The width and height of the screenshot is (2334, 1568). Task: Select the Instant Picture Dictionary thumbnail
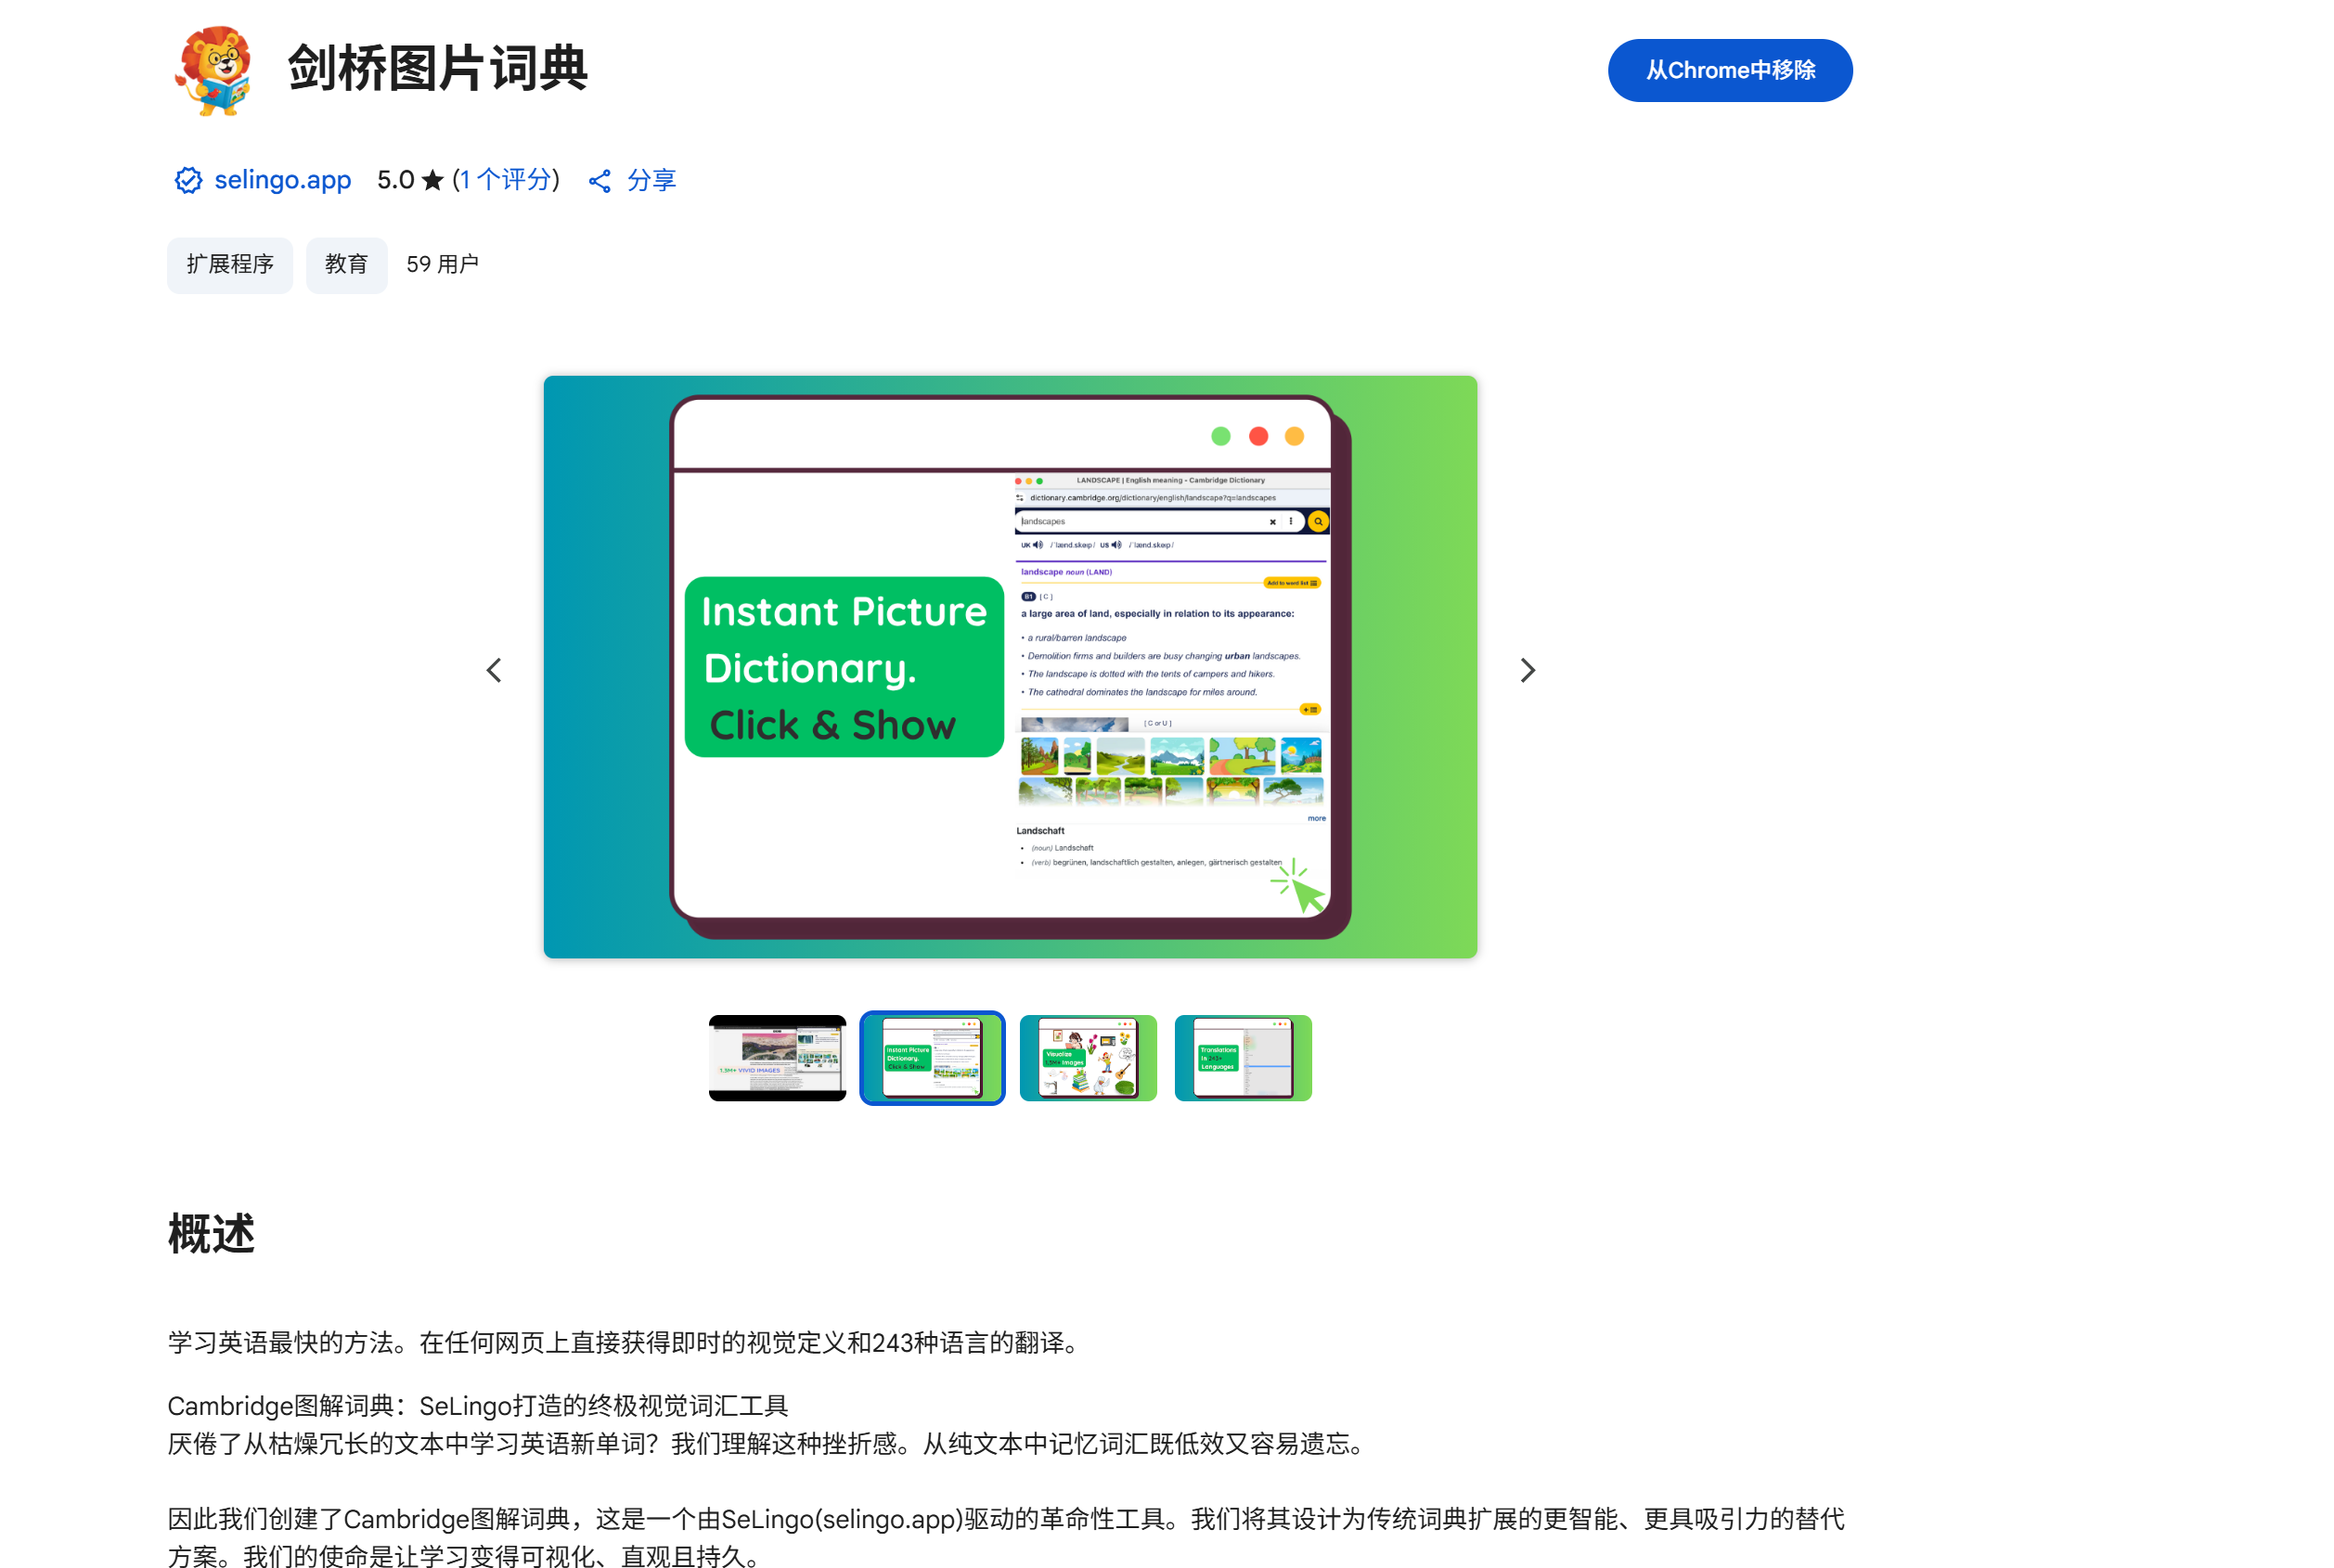tap(932, 1057)
